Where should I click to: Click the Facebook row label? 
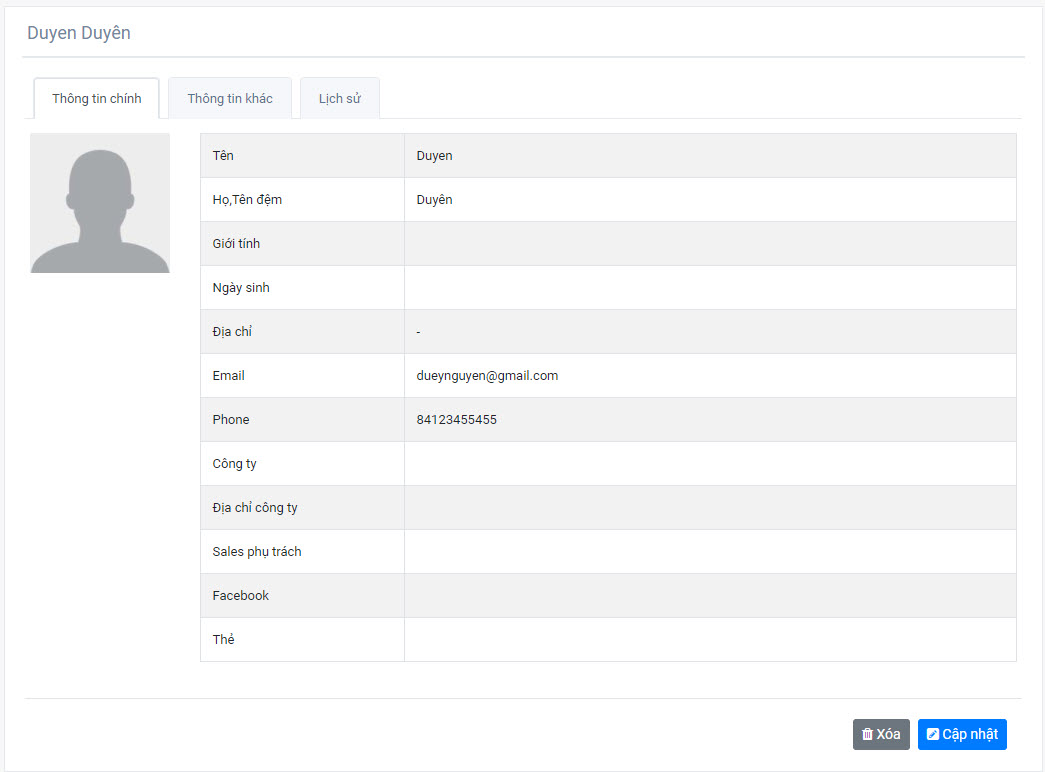(x=241, y=596)
